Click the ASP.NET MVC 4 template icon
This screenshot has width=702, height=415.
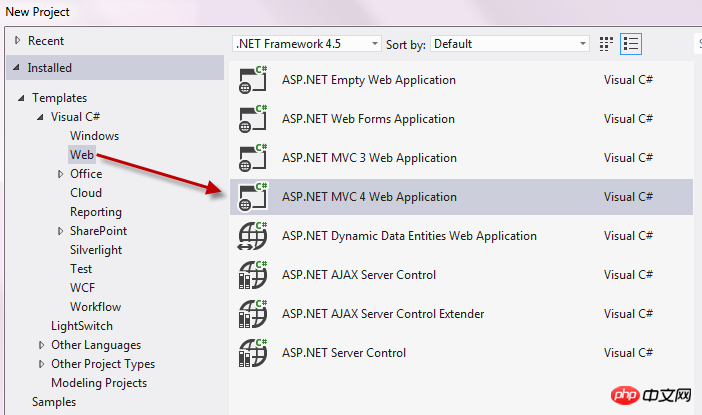253,197
